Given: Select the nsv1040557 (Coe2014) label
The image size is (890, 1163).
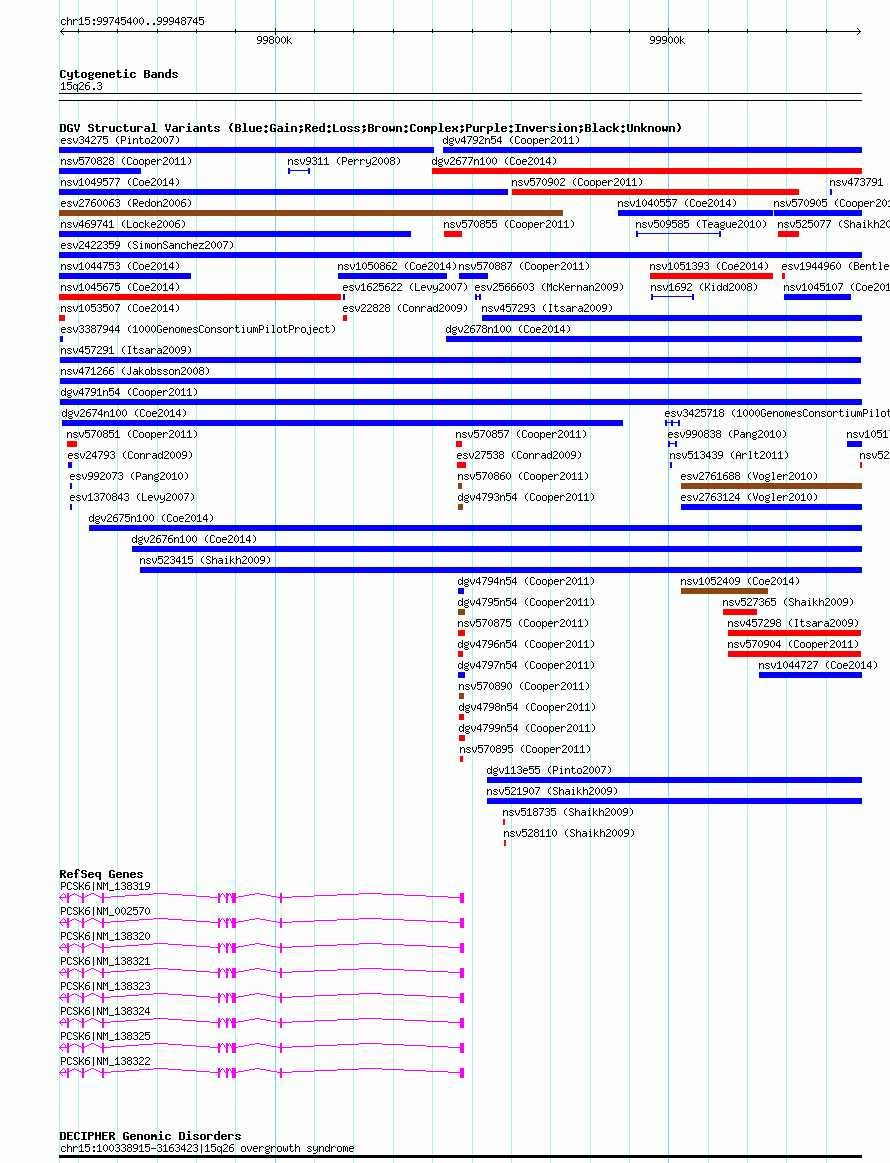Looking at the screenshot, I should 677,202.
